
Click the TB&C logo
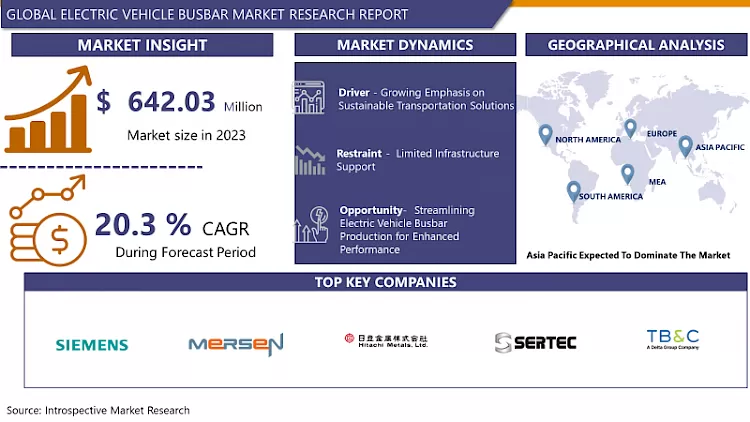click(x=673, y=339)
